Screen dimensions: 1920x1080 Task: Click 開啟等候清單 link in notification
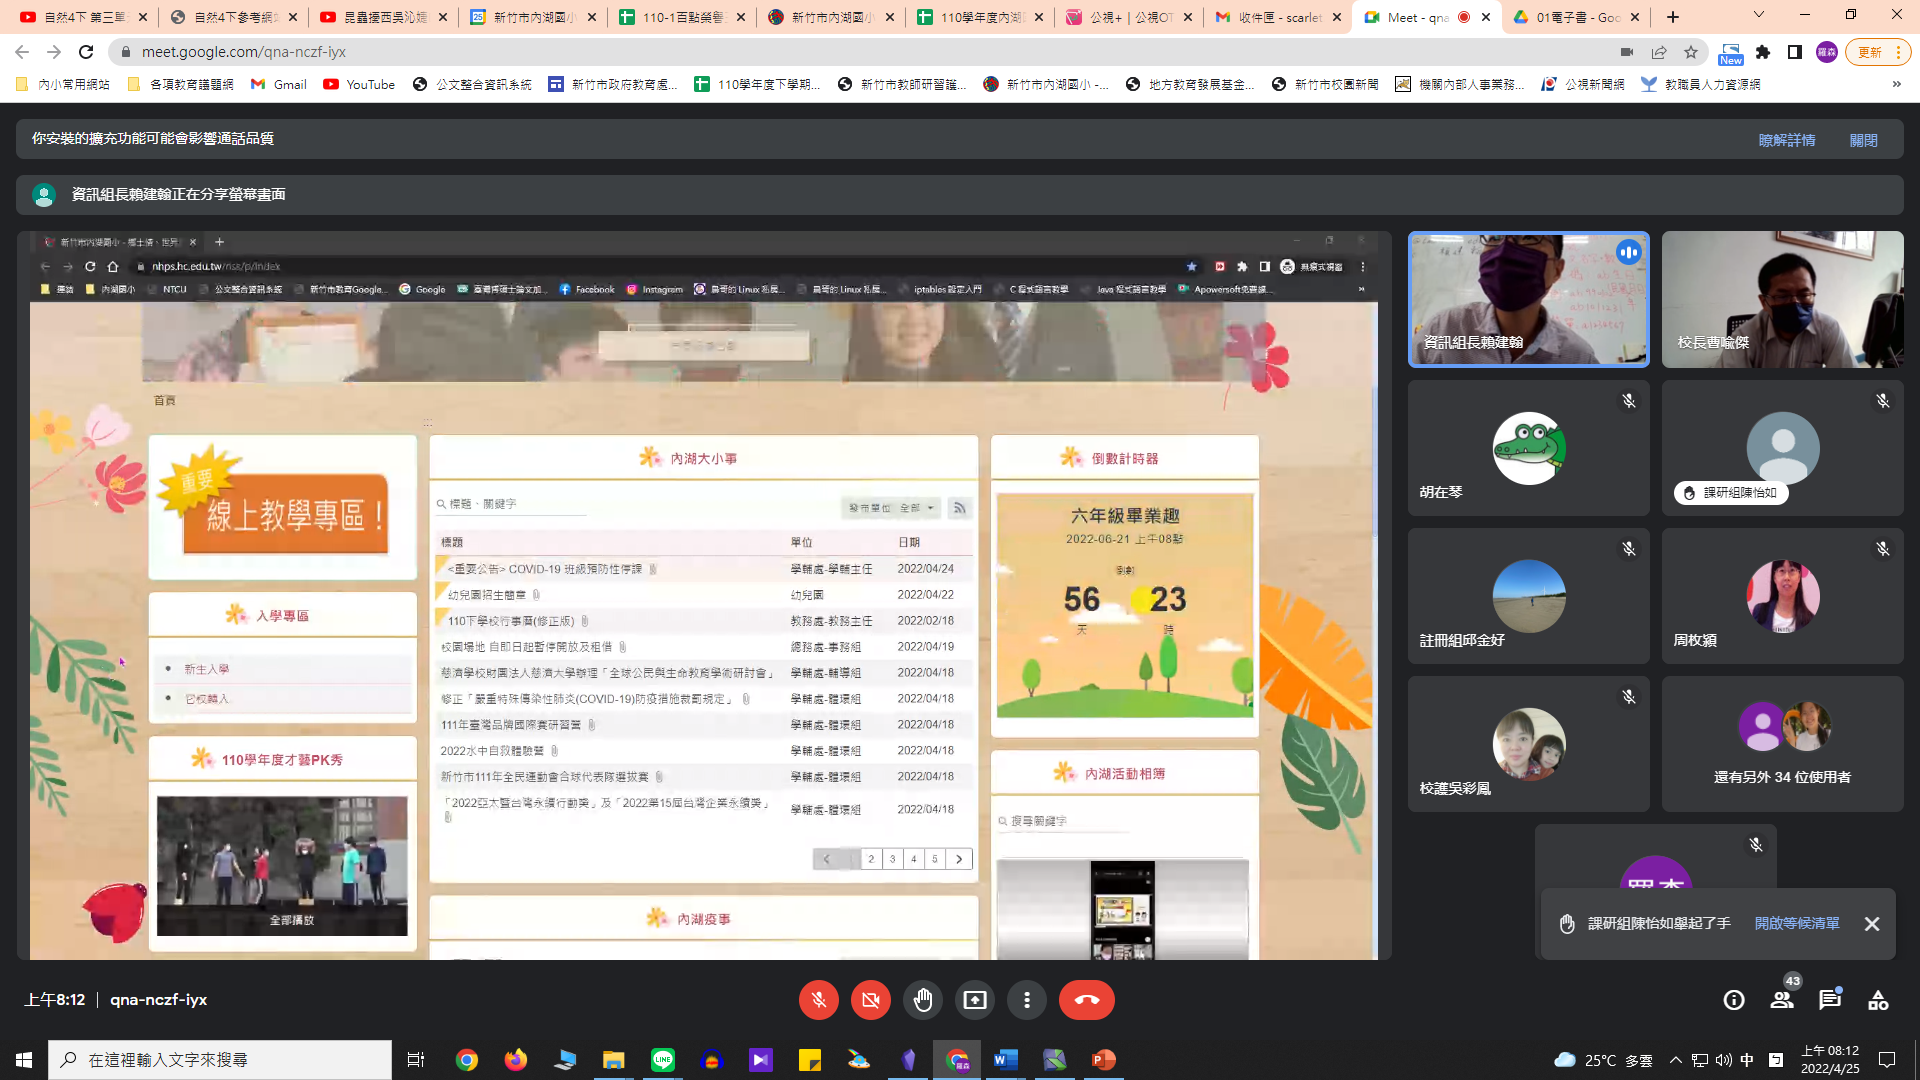pyautogui.click(x=1797, y=923)
